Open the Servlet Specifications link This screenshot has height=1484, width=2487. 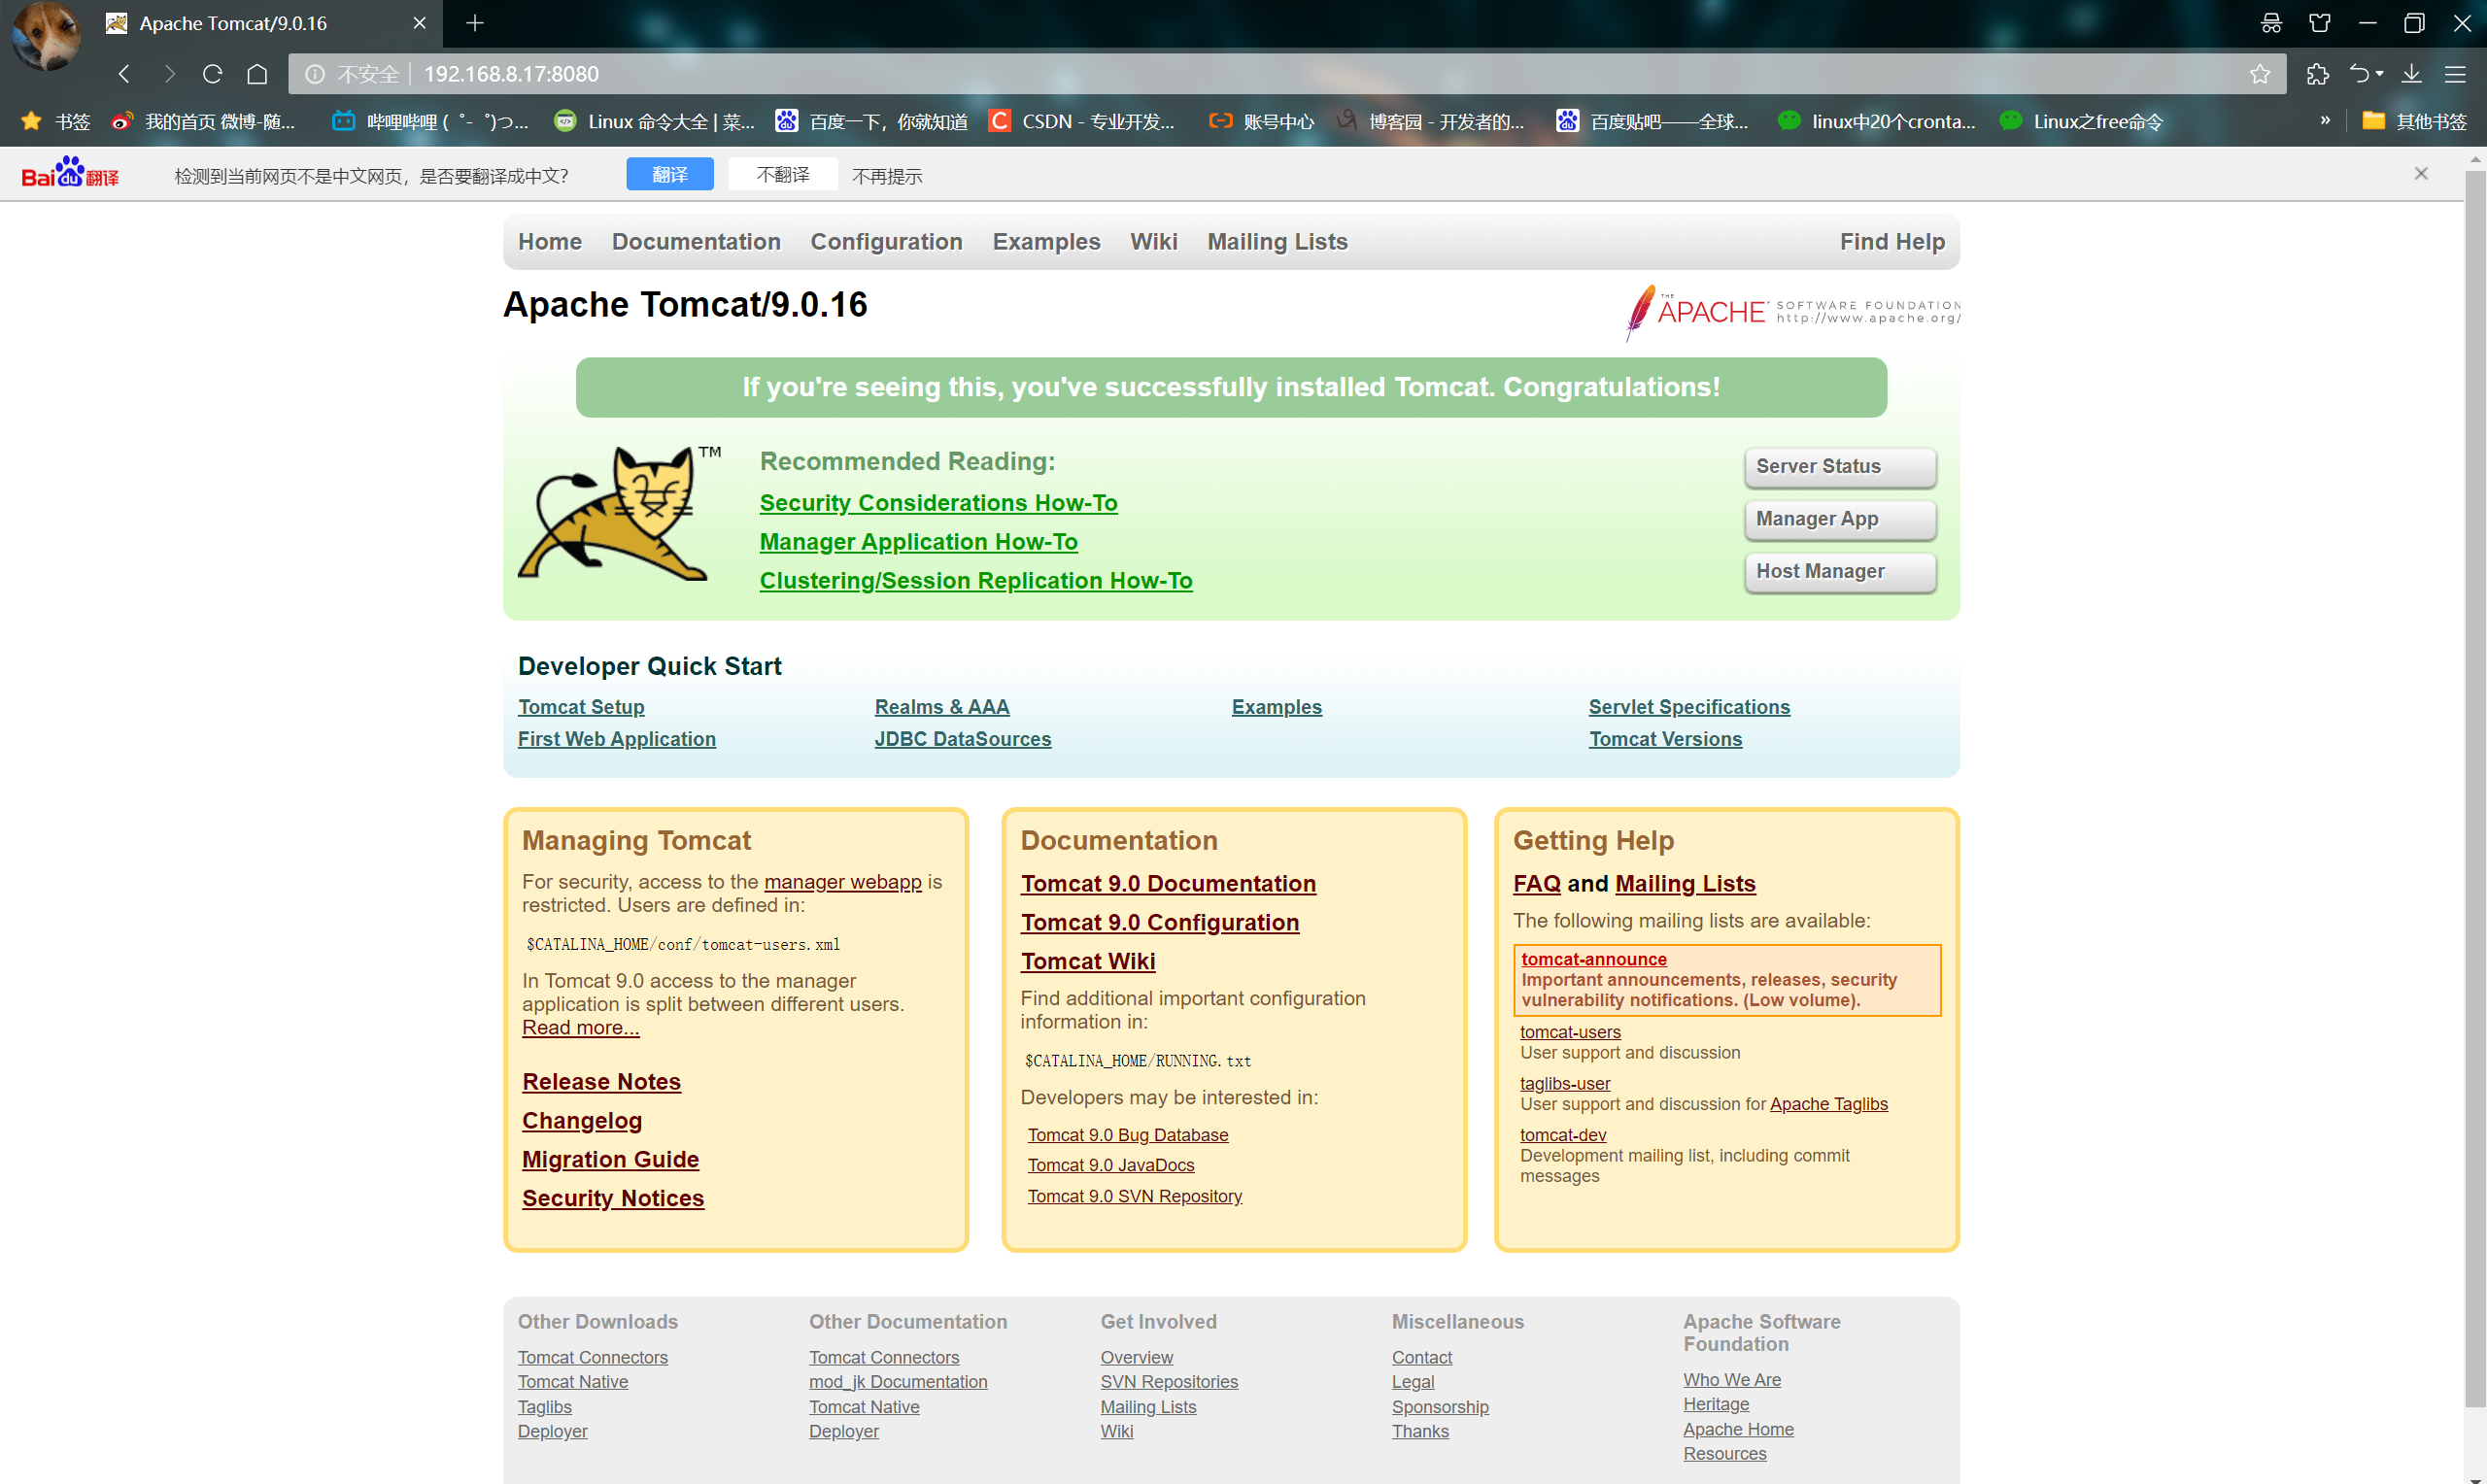pos(1689,707)
